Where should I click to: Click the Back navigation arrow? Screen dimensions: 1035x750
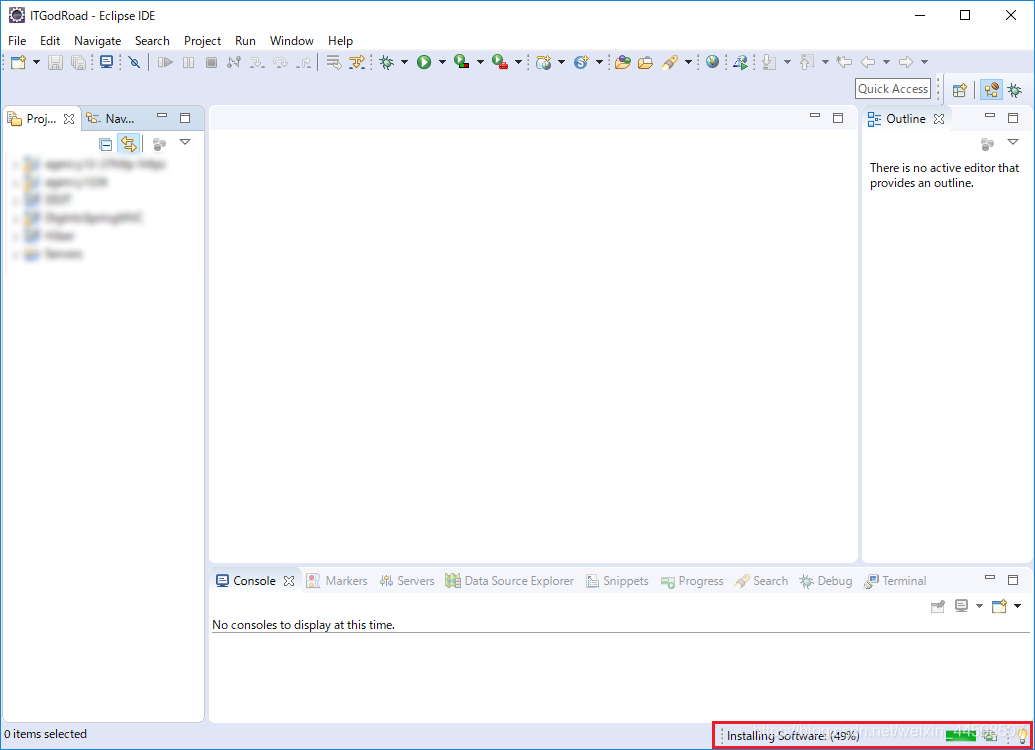[868, 62]
